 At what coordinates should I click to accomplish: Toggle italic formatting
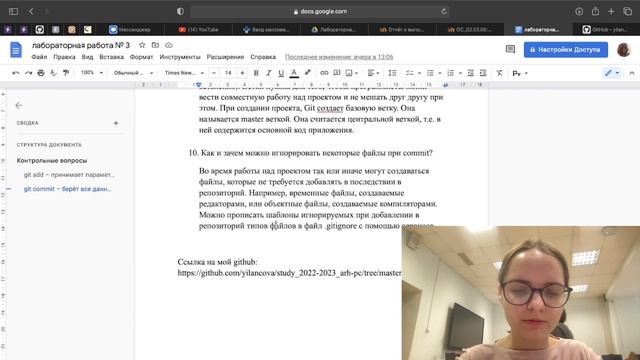coord(269,73)
